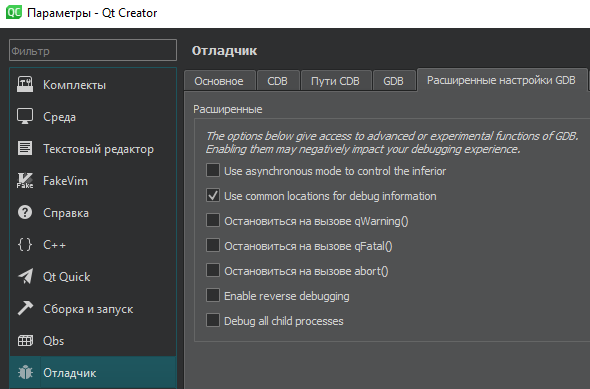Open FakeVim settings label

pos(65,181)
